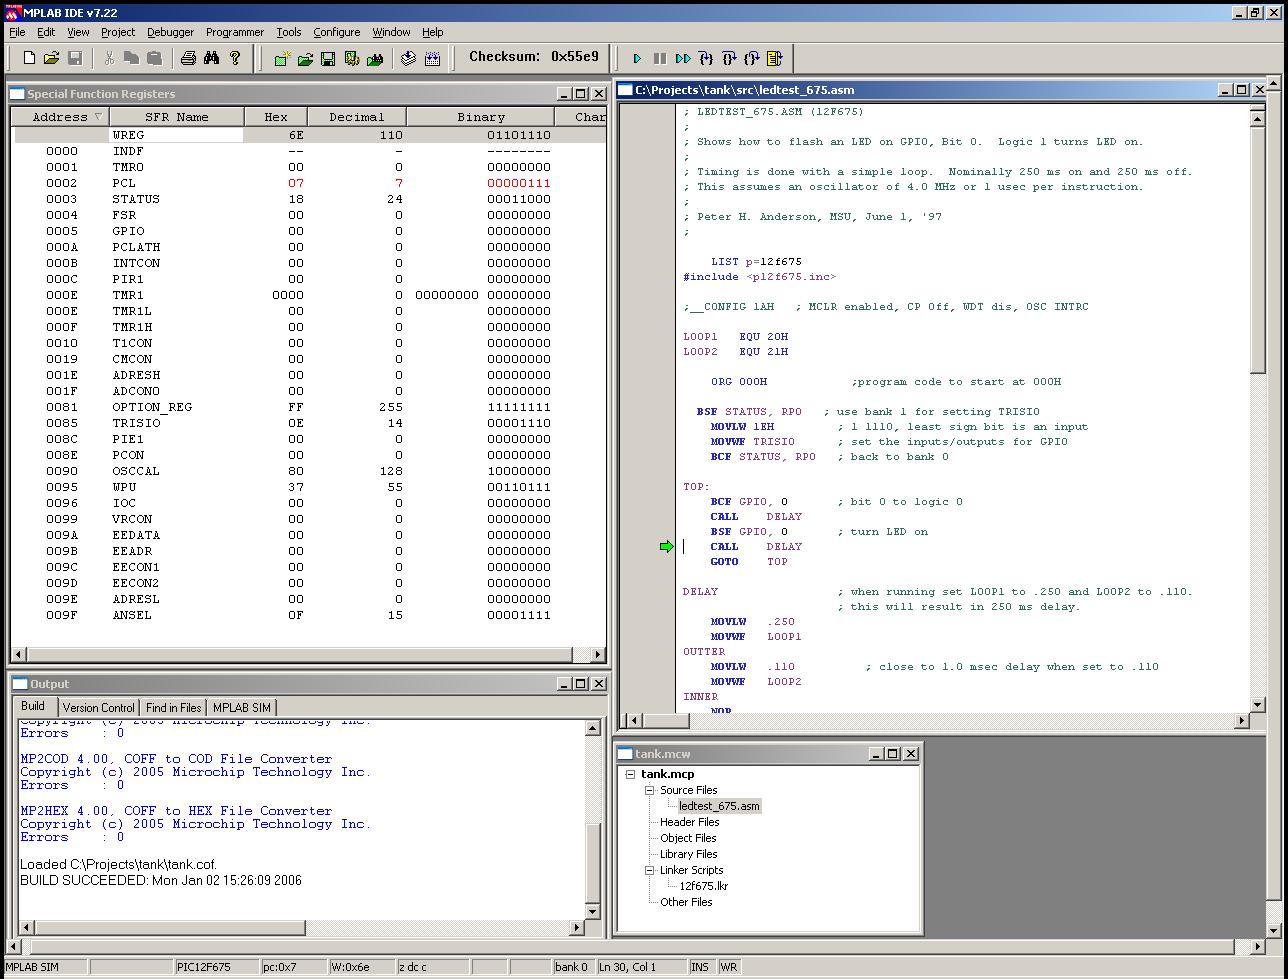Print the file with the printer icon
Image resolution: width=1288 pixels, height=979 pixels.
188,58
